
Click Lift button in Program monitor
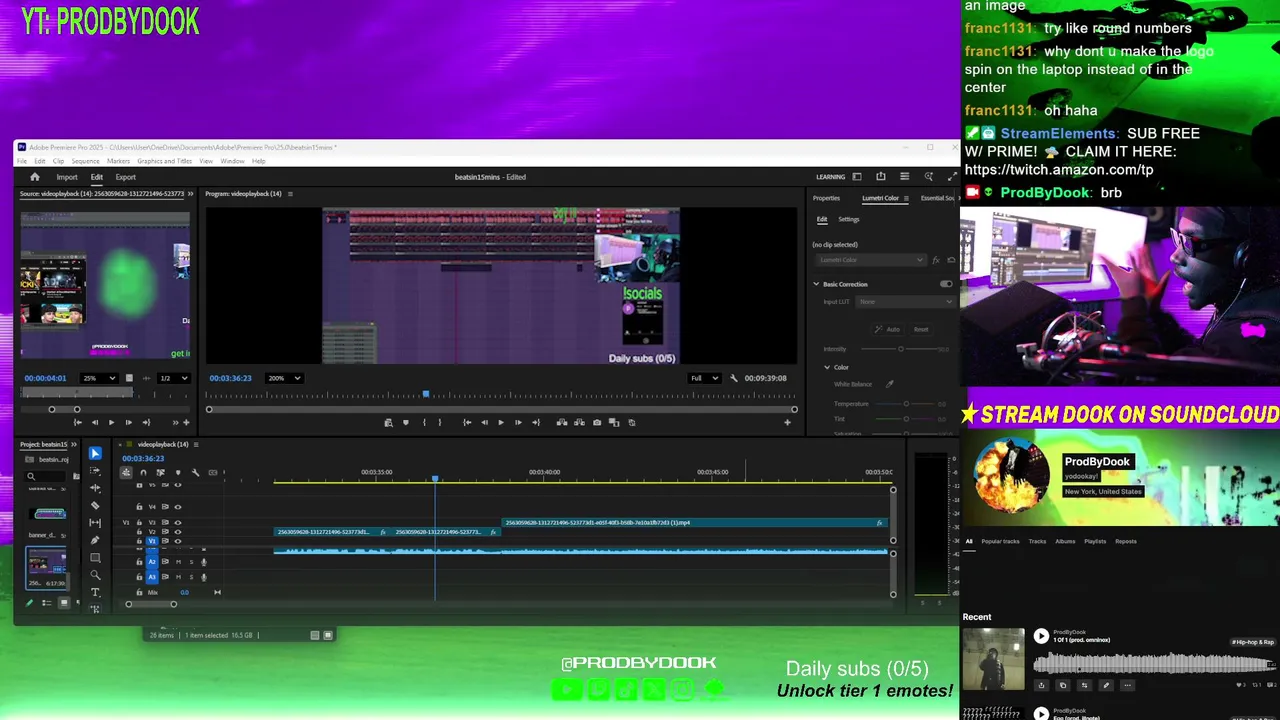(x=562, y=422)
